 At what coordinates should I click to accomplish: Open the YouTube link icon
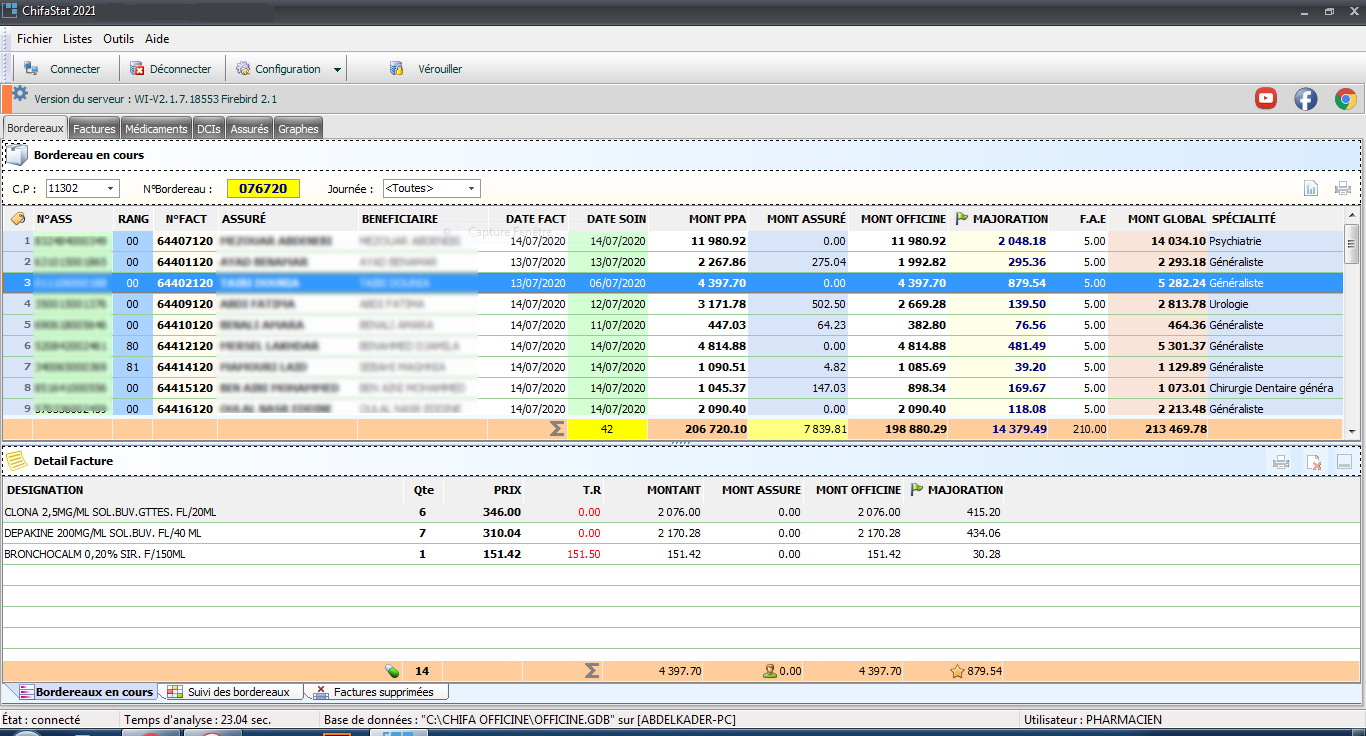1266,98
